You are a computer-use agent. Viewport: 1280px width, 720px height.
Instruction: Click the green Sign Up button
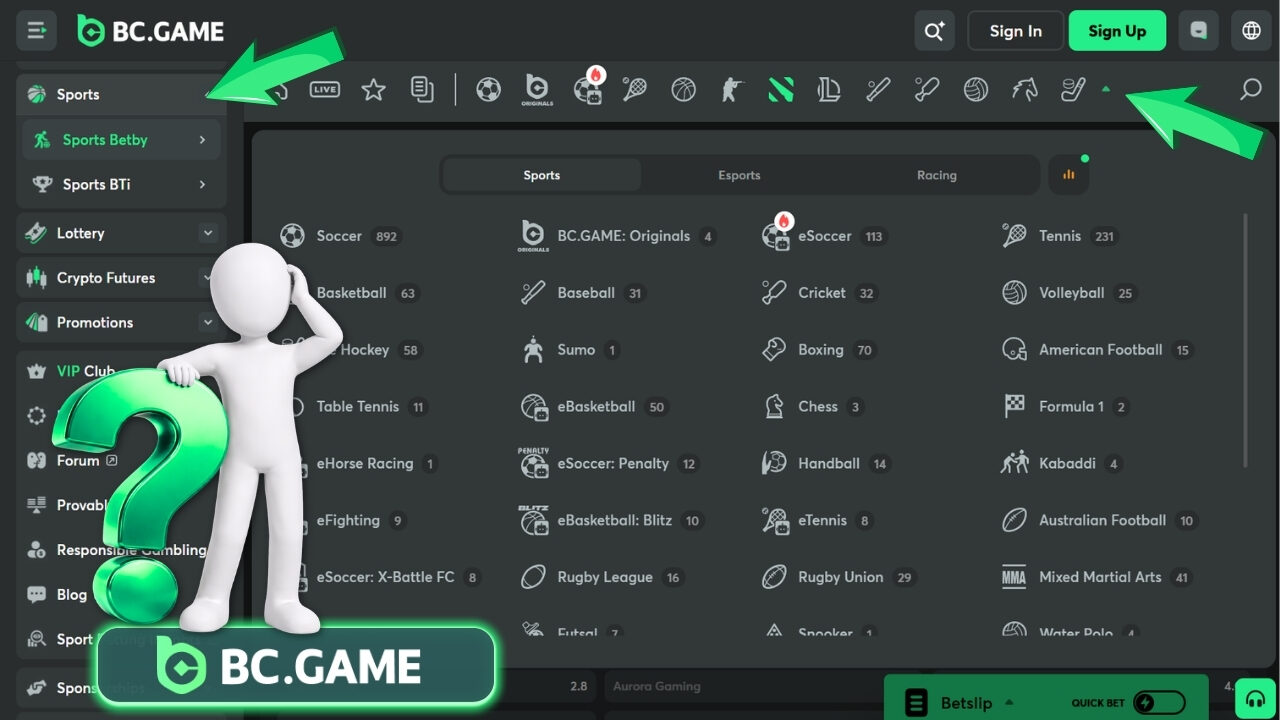tap(1117, 31)
